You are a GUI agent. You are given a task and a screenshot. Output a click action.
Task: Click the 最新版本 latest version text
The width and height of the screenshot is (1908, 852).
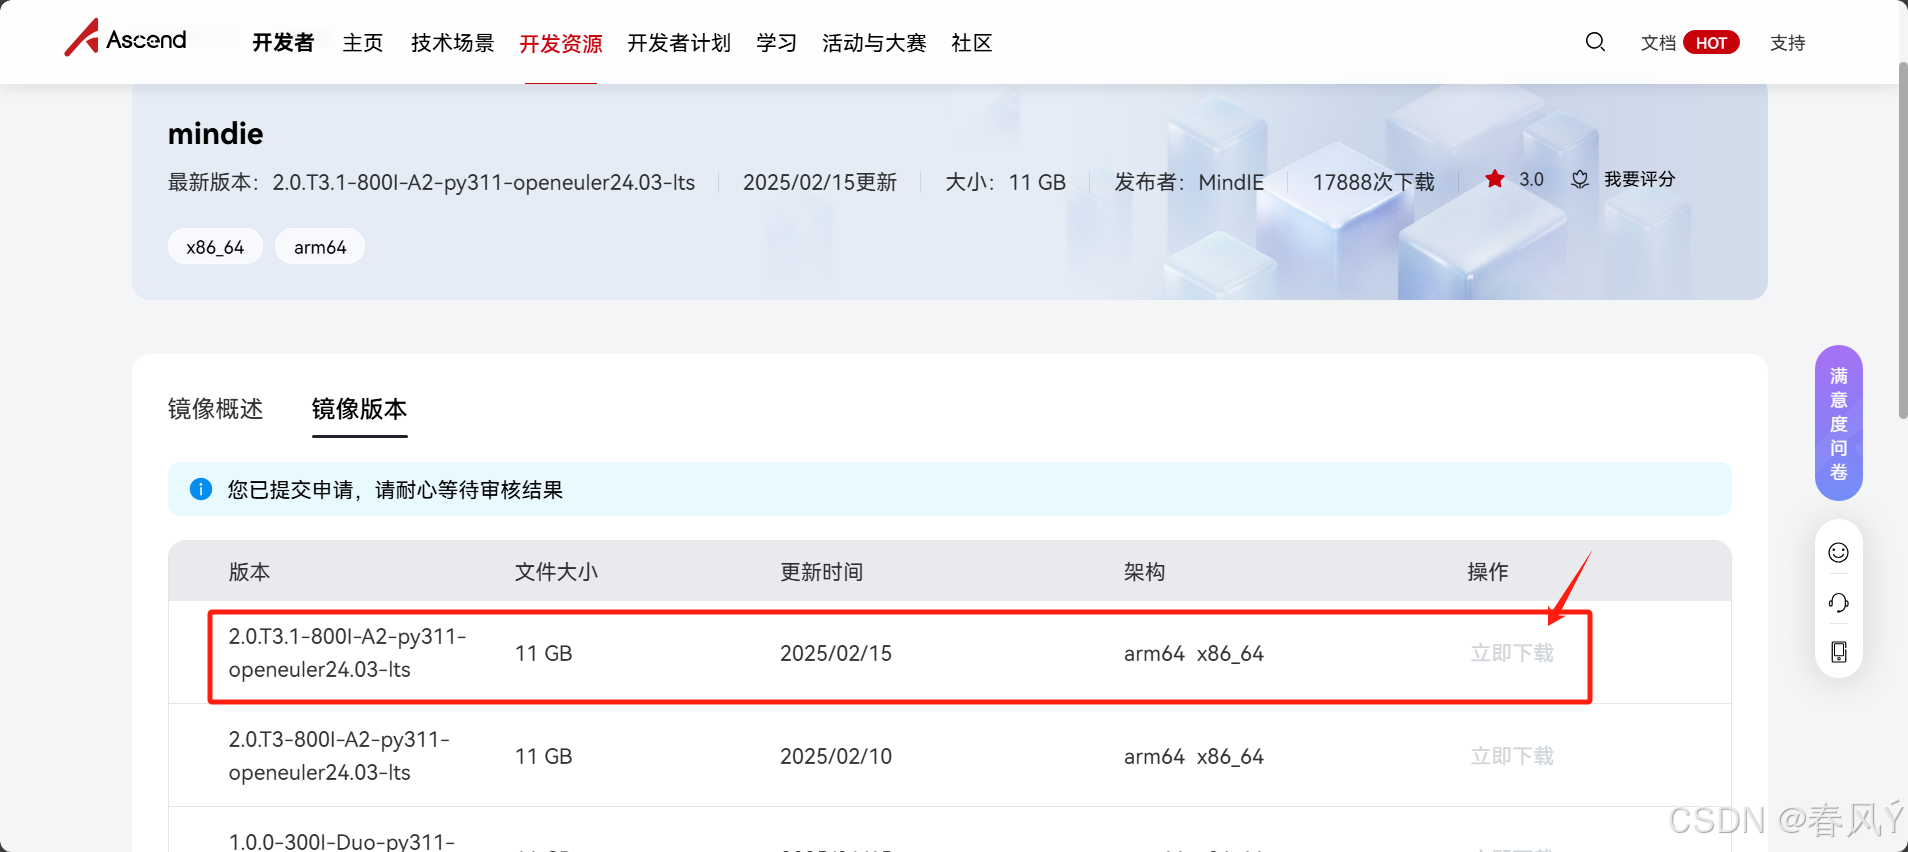click(x=431, y=182)
